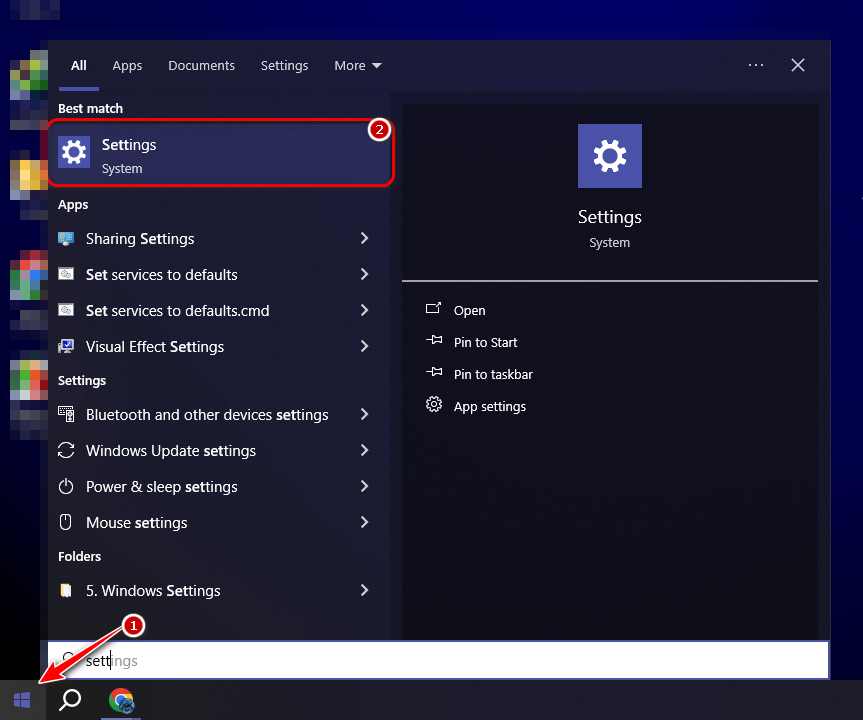This screenshot has height=720, width=863.
Task: Click the Sharing Settings app icon
Action: tap(66, 238)
